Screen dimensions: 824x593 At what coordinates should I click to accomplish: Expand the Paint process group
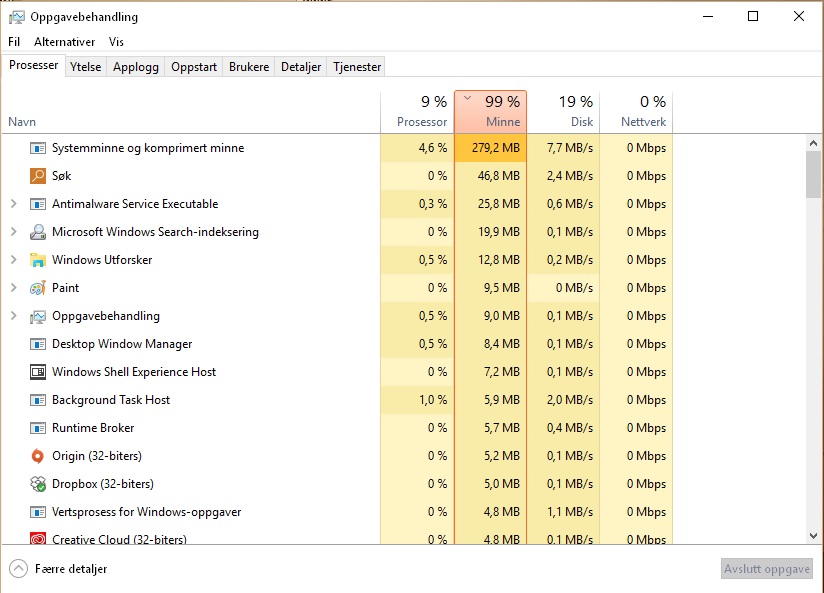[14, 288]
